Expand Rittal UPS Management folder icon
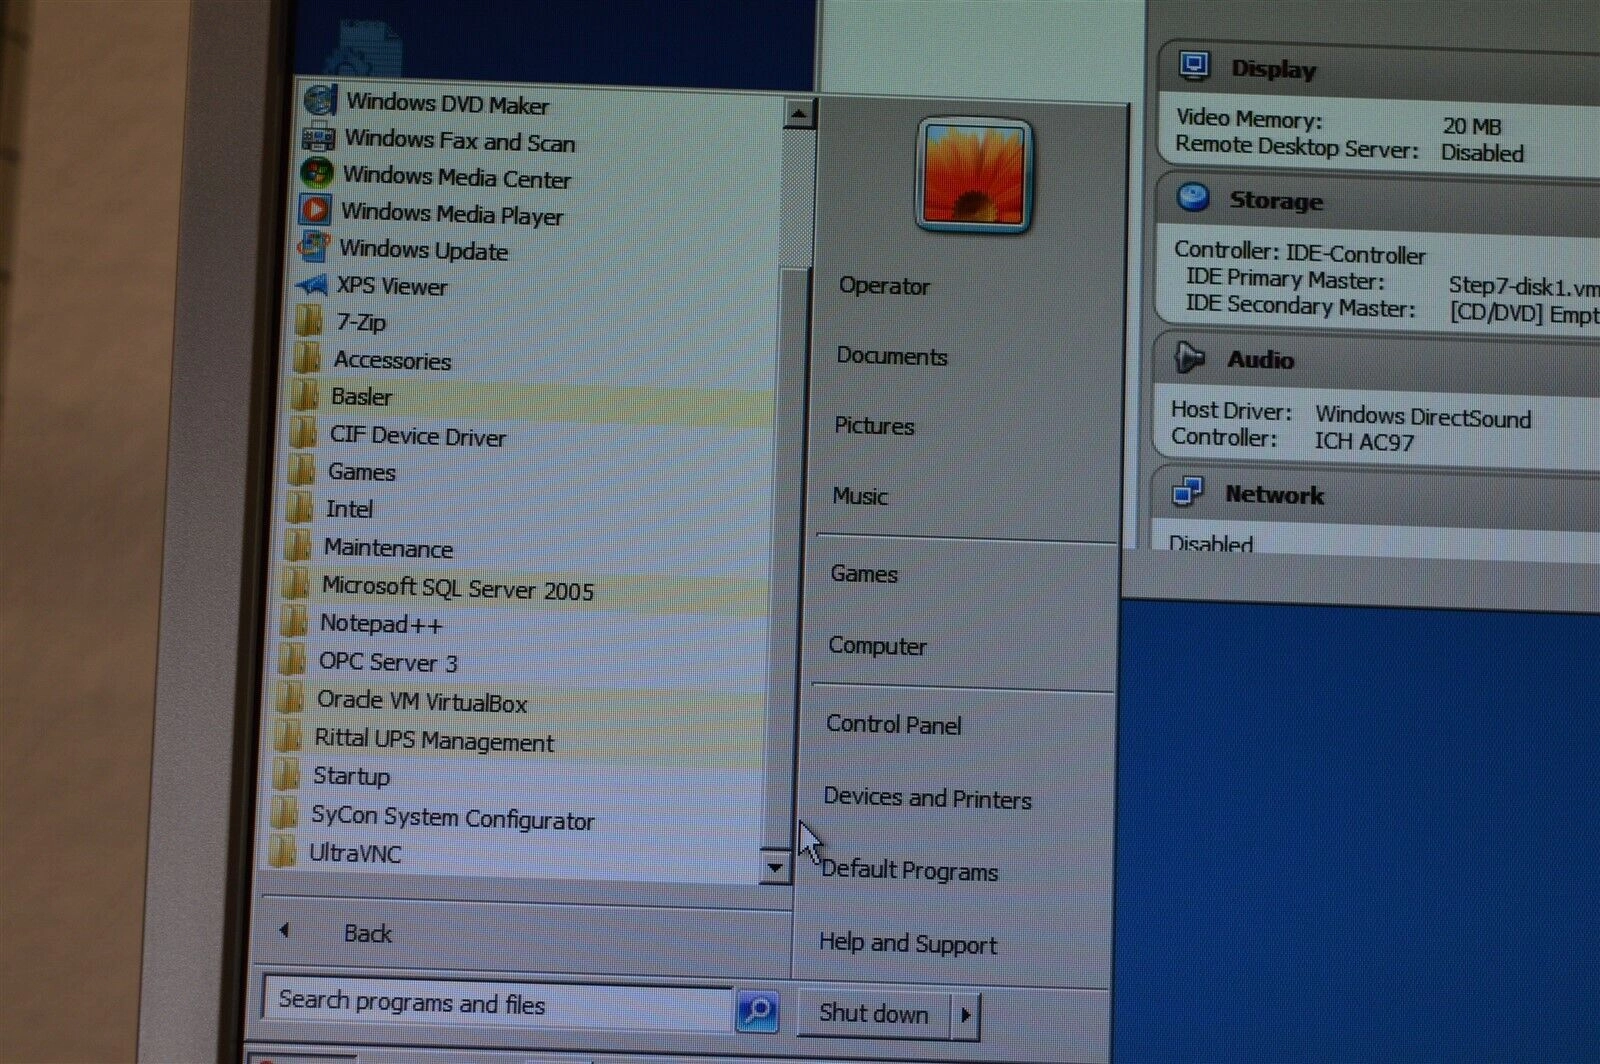Screen dimensions: 1600x1064 [x=287, y=737]
